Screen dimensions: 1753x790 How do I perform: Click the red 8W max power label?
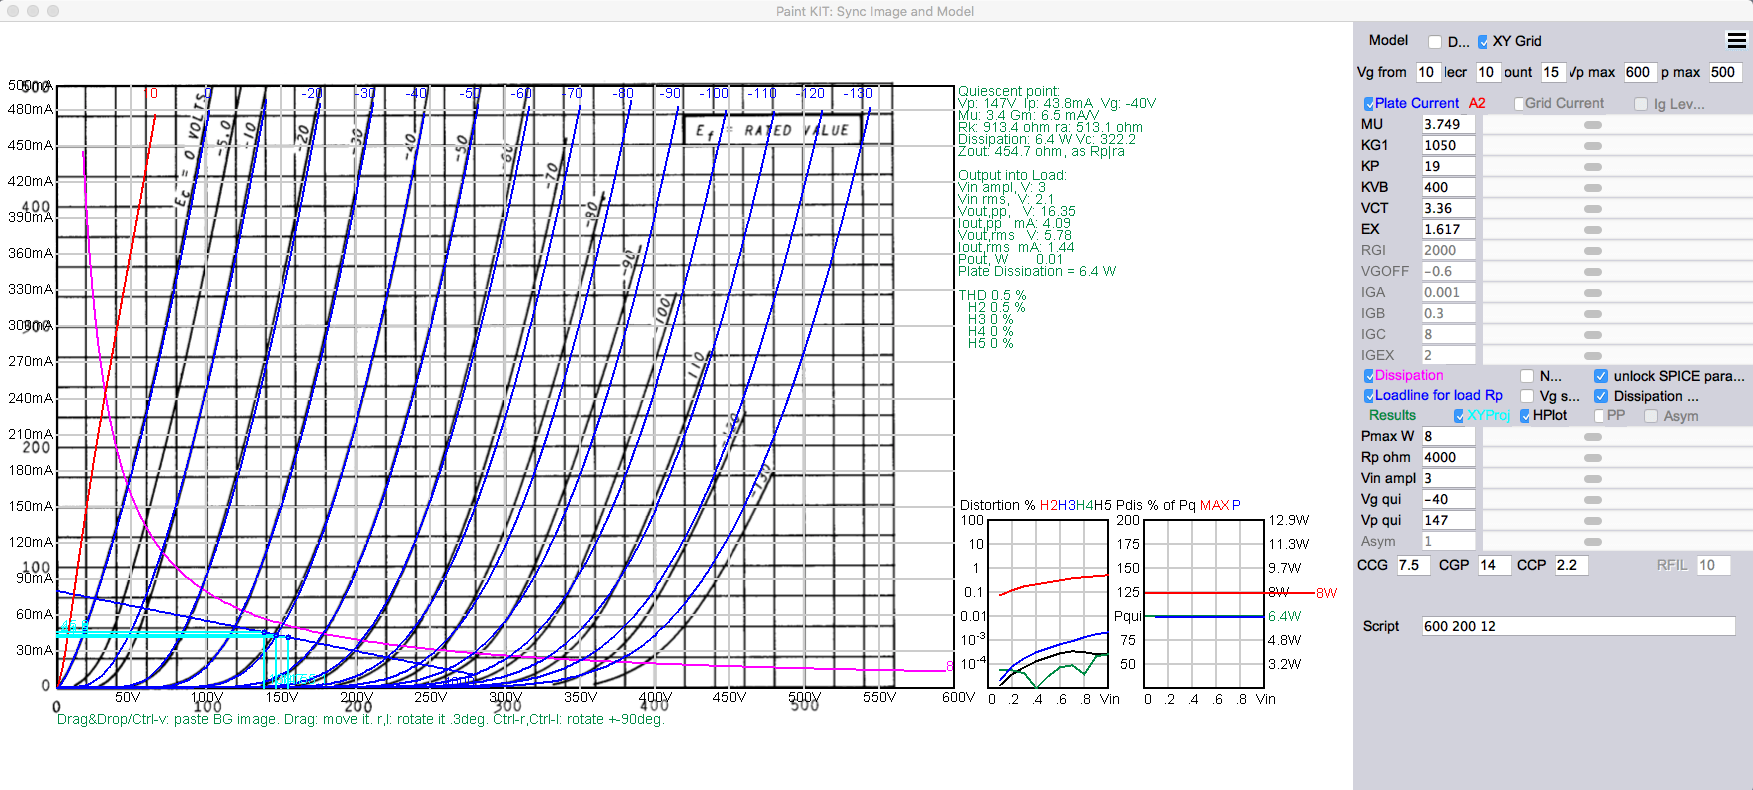point(1326,593)
